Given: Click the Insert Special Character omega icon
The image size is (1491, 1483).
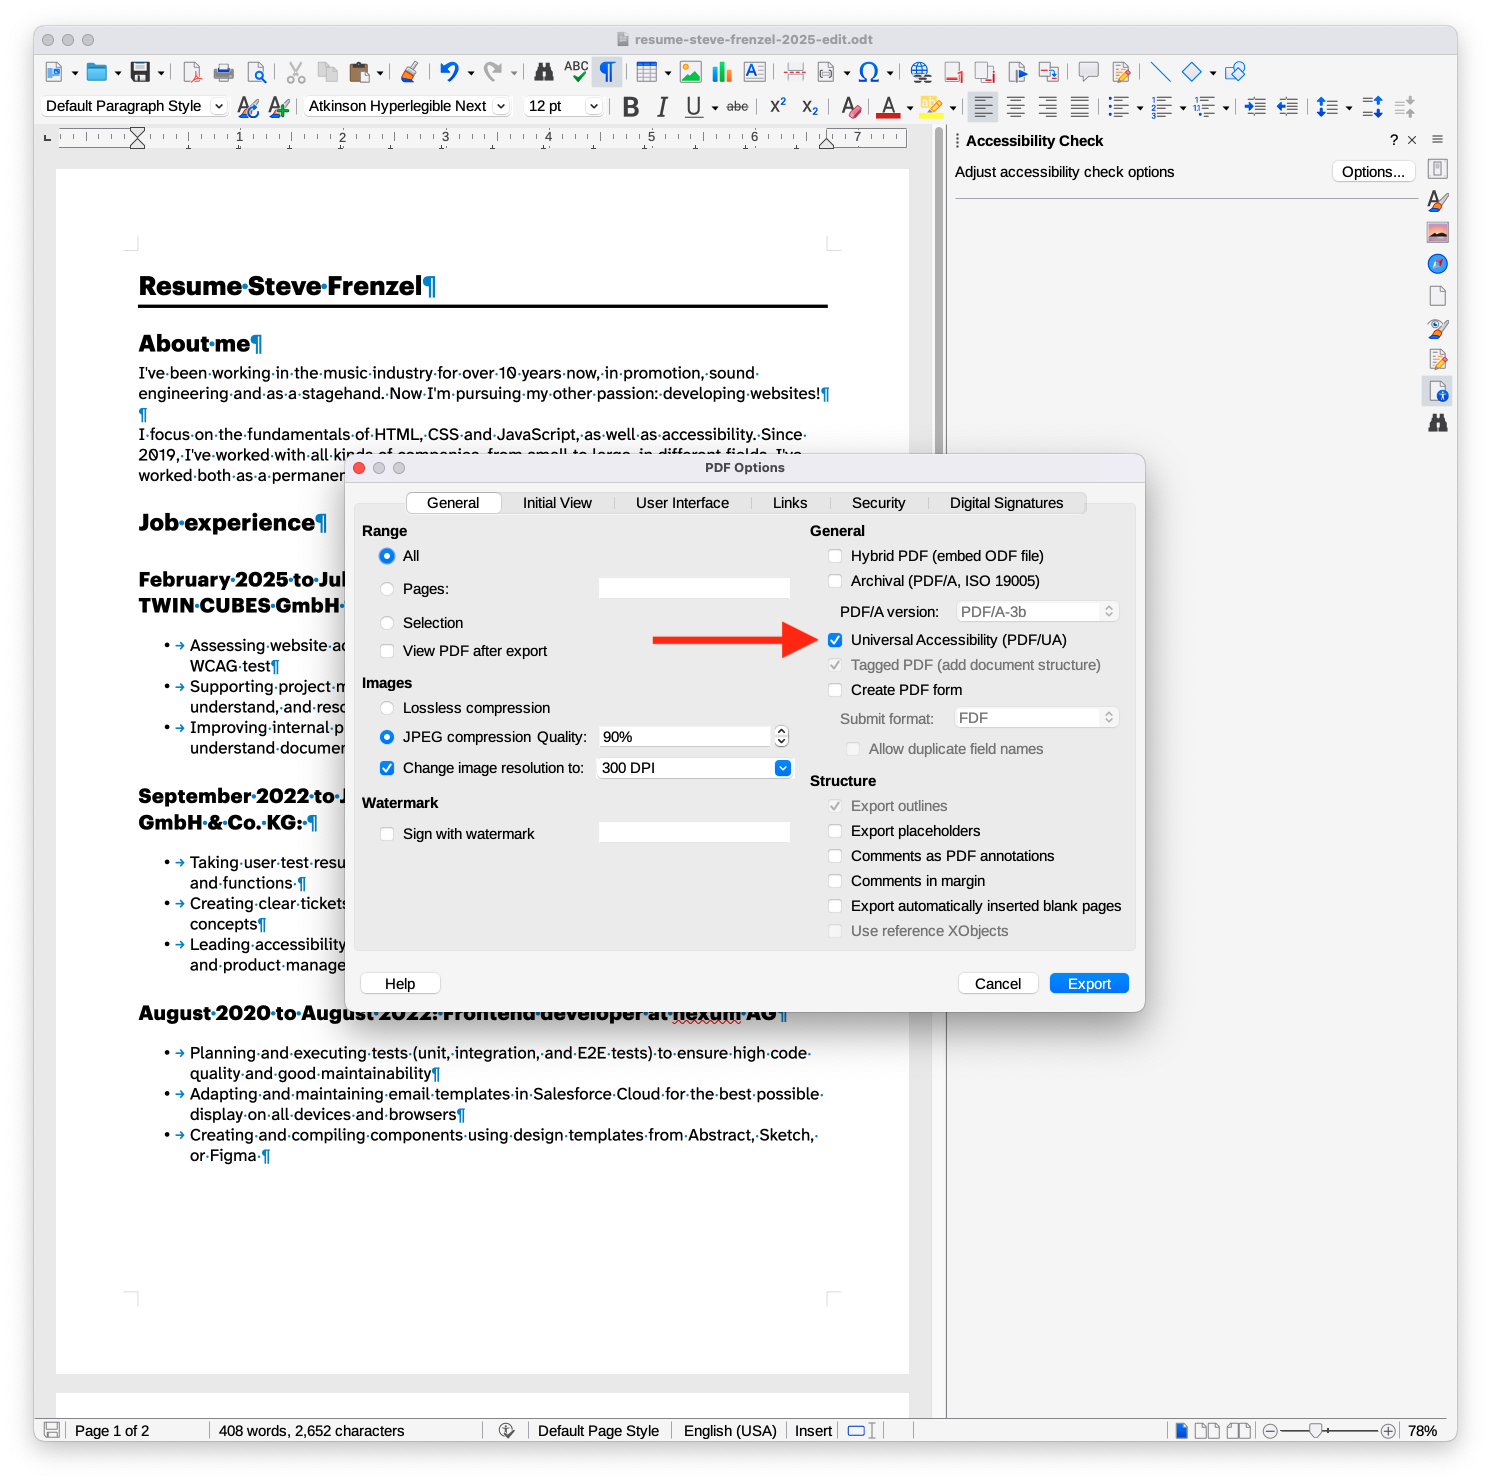Looking at the screenshot, I should [868, 72].
